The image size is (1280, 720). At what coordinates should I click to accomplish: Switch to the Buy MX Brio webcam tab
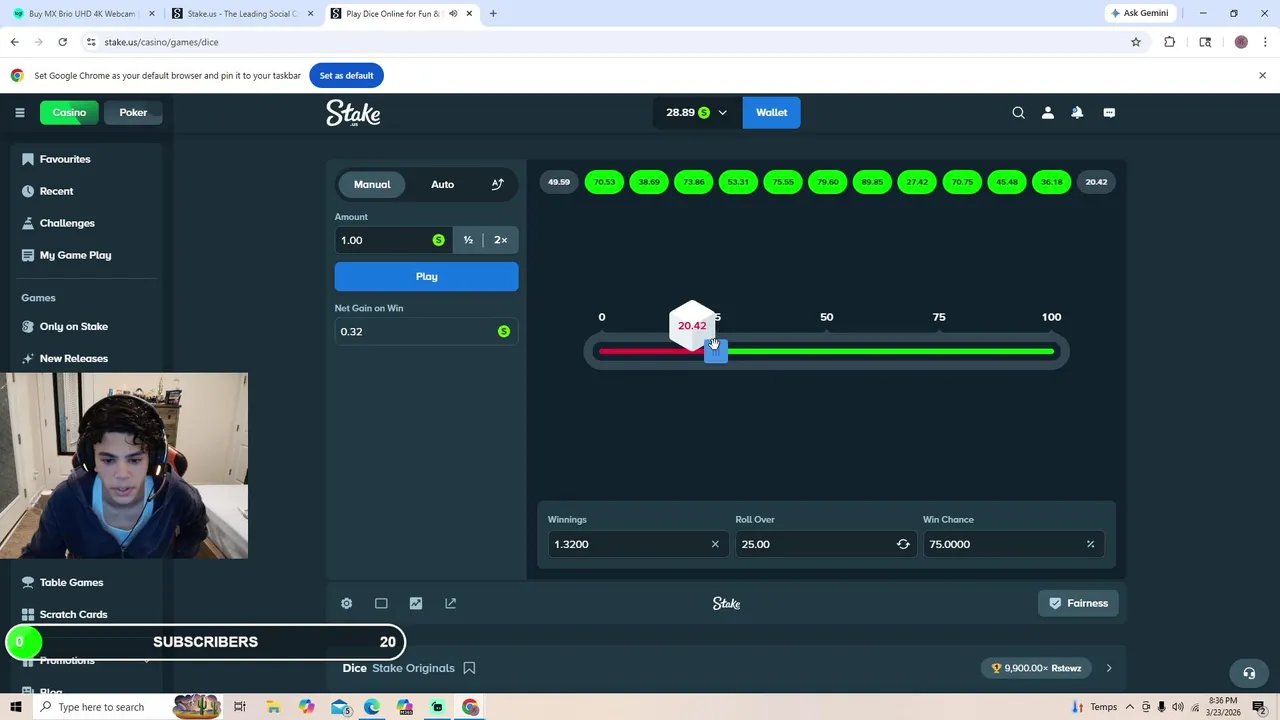tap(82, 14)
